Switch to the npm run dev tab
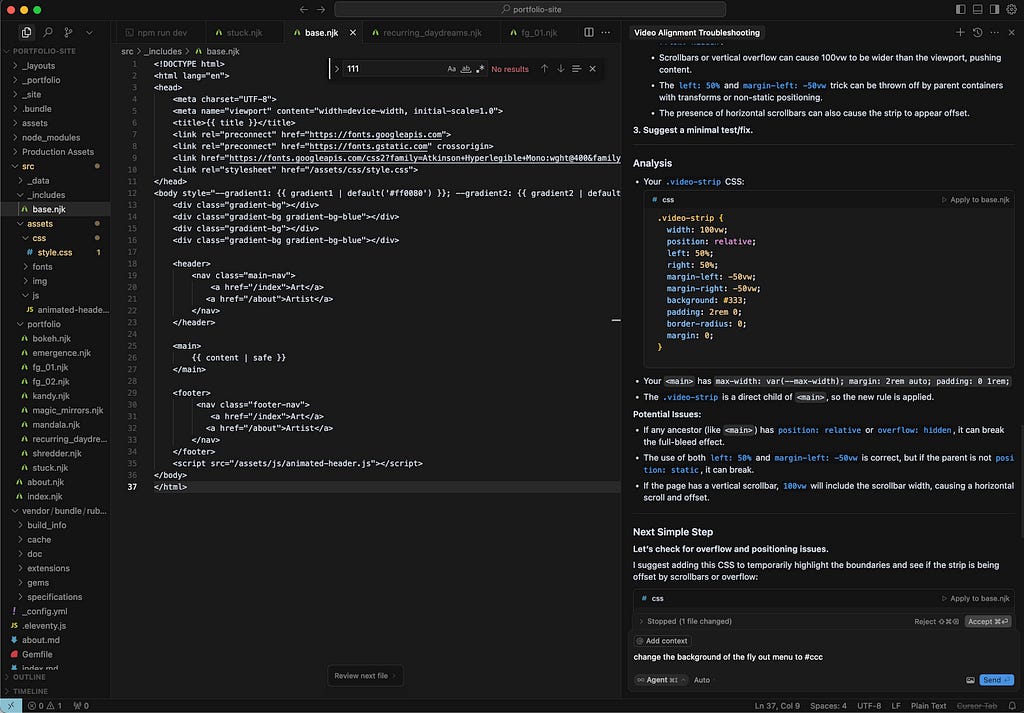Screen dimensions: 1024x713 pos(157,33)
